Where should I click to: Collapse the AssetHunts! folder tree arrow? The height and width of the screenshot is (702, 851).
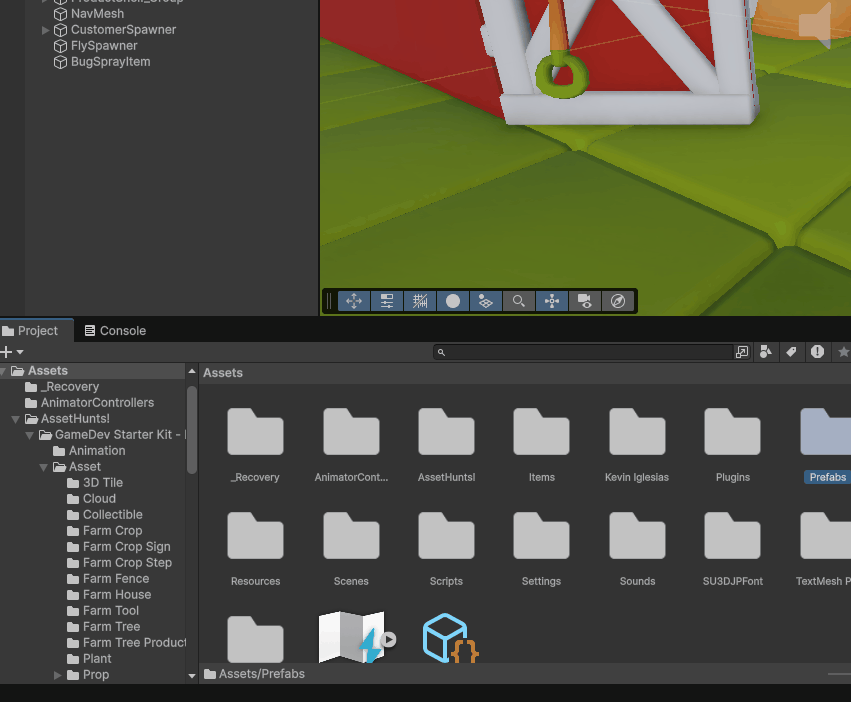point(16,419)
